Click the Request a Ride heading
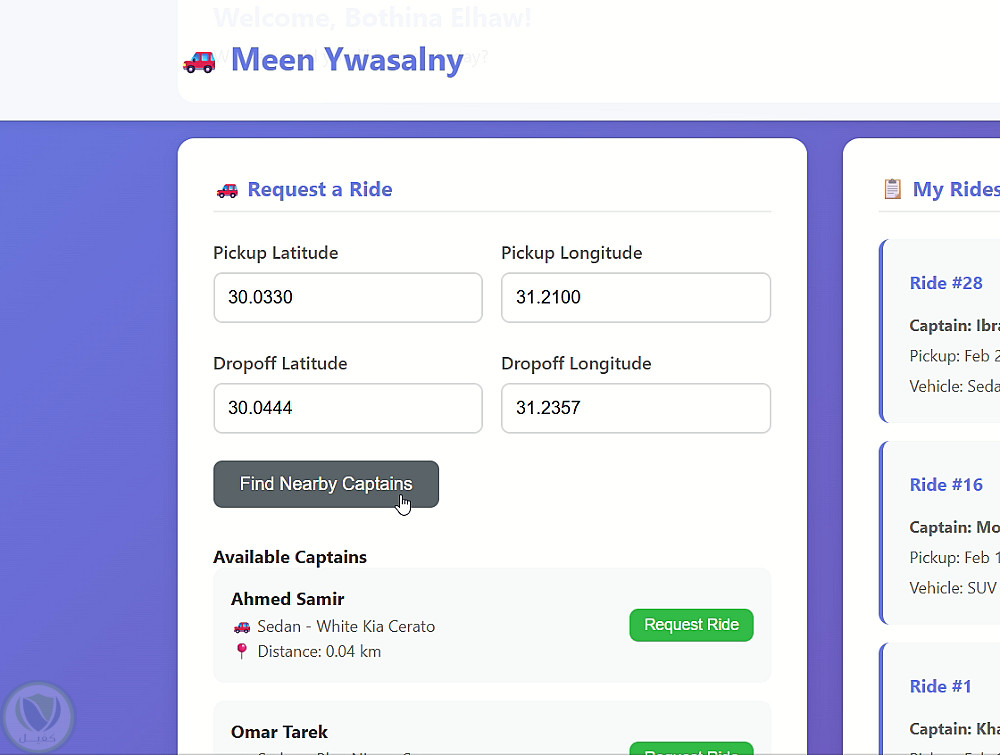The height and width of the screenshot is (755, 1000). (319, 190)
